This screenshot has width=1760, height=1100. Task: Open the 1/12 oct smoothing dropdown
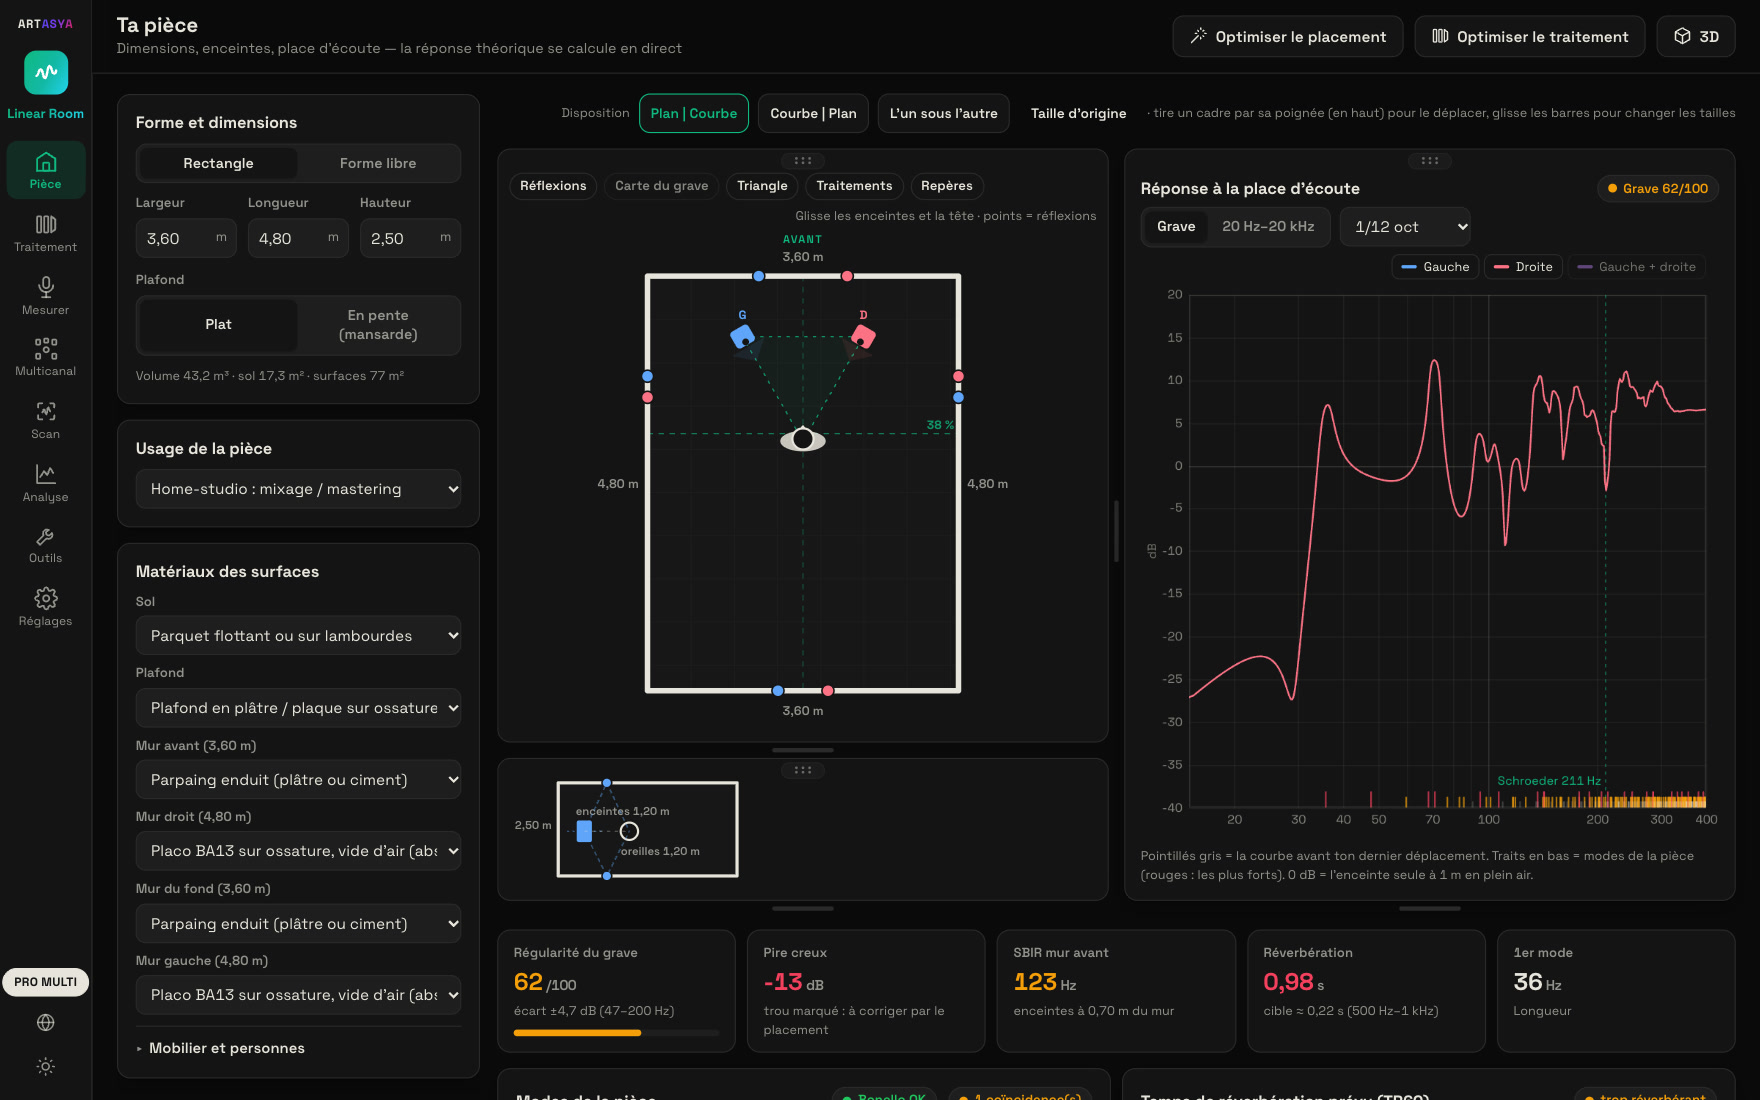[x=1405, y=227]
